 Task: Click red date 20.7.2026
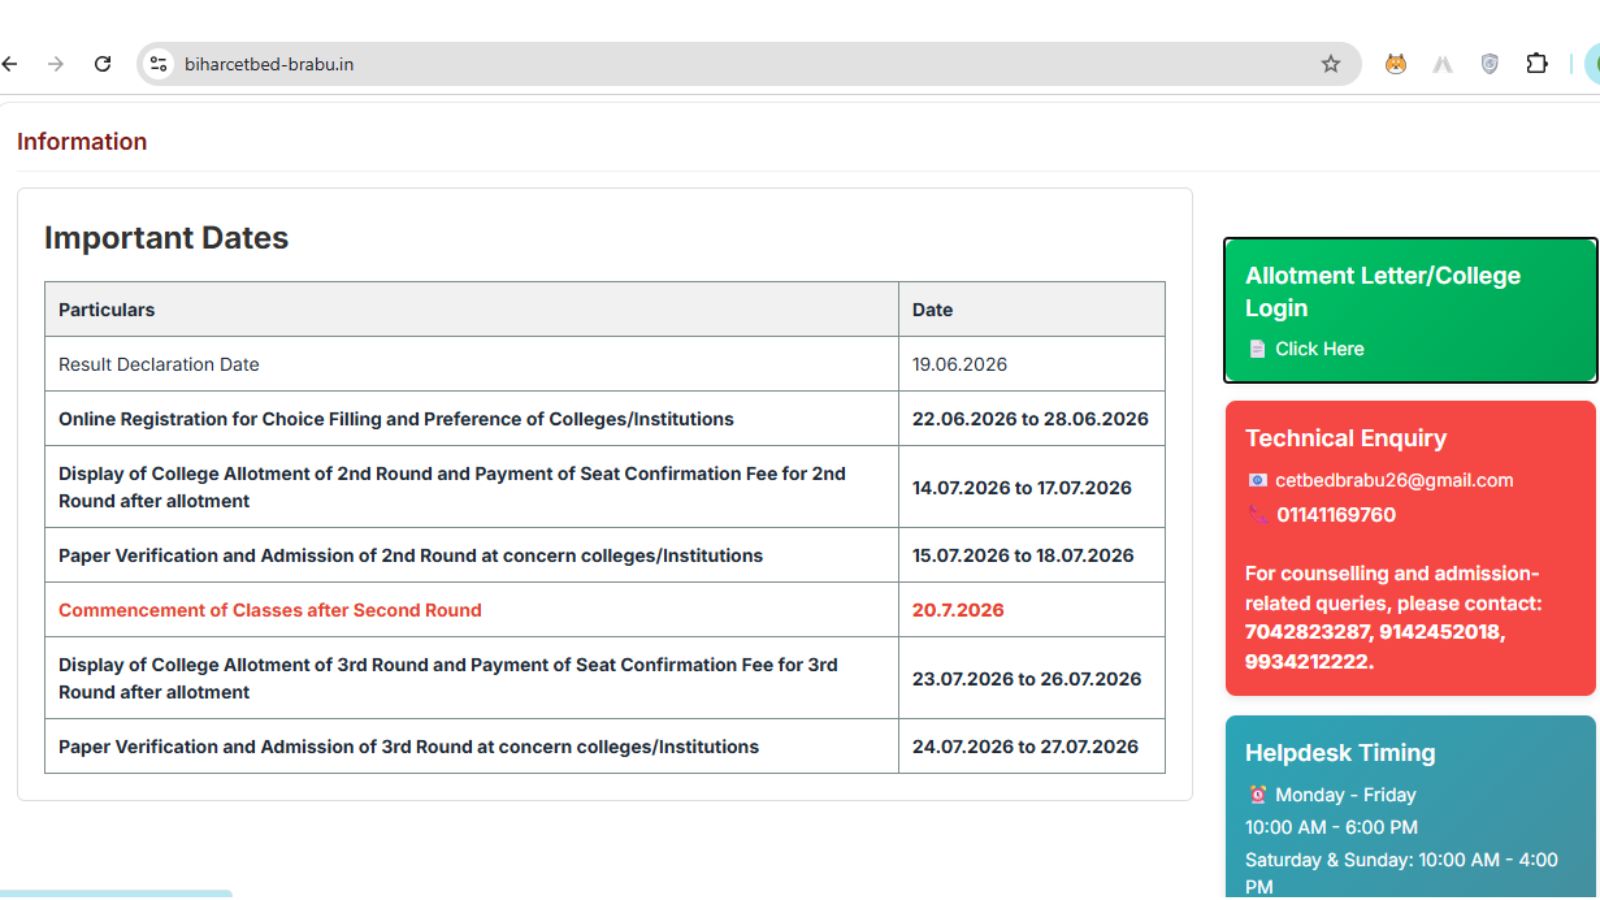(958, 610)
